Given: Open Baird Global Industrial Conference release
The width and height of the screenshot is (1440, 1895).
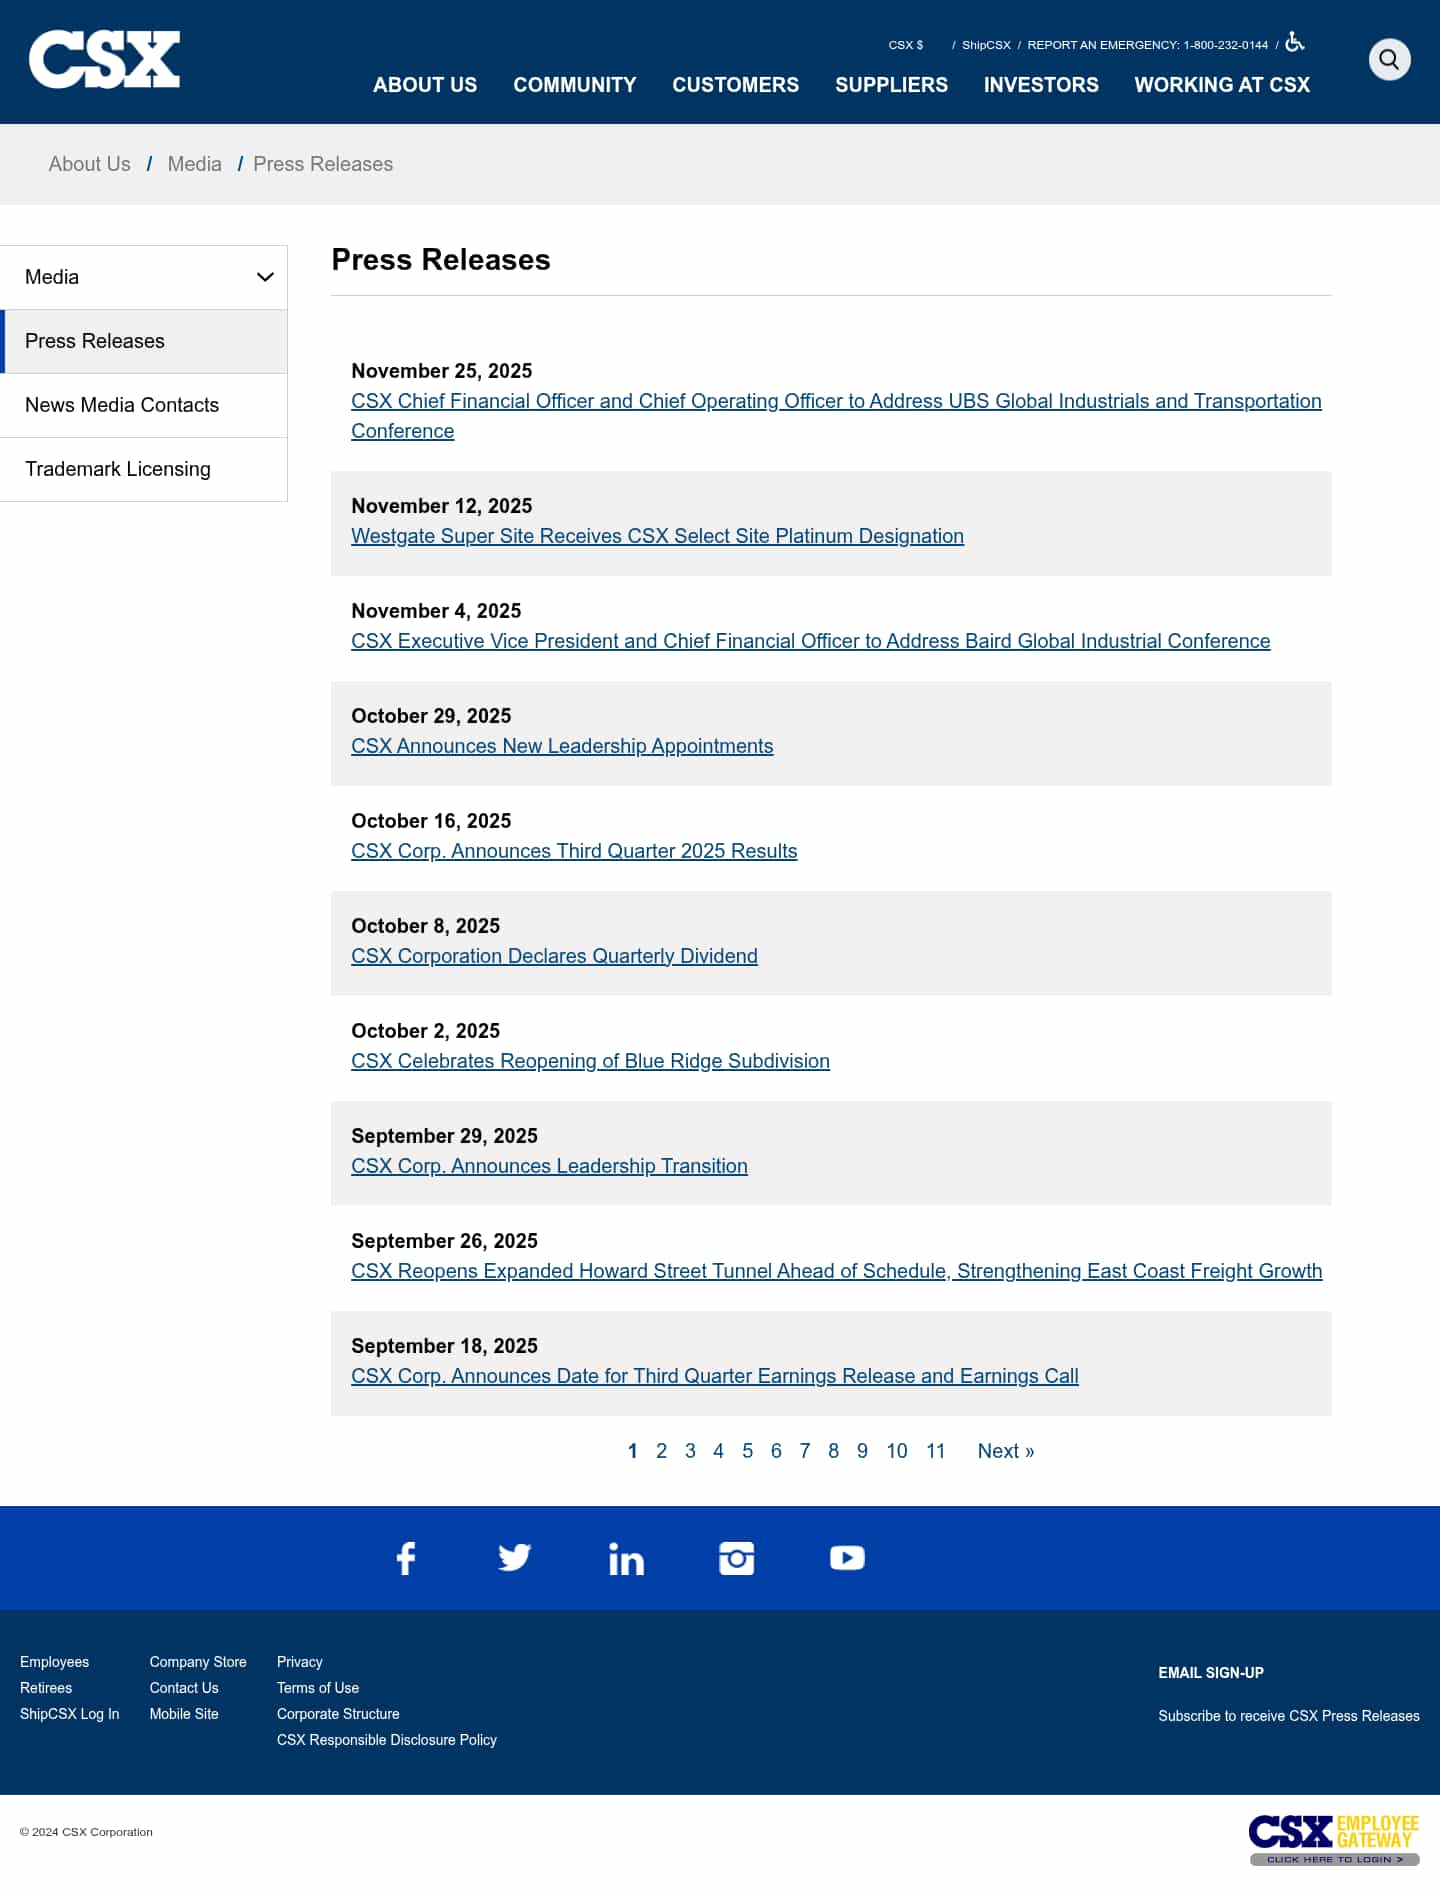Looking at the screenshot, I should [811, 641].
